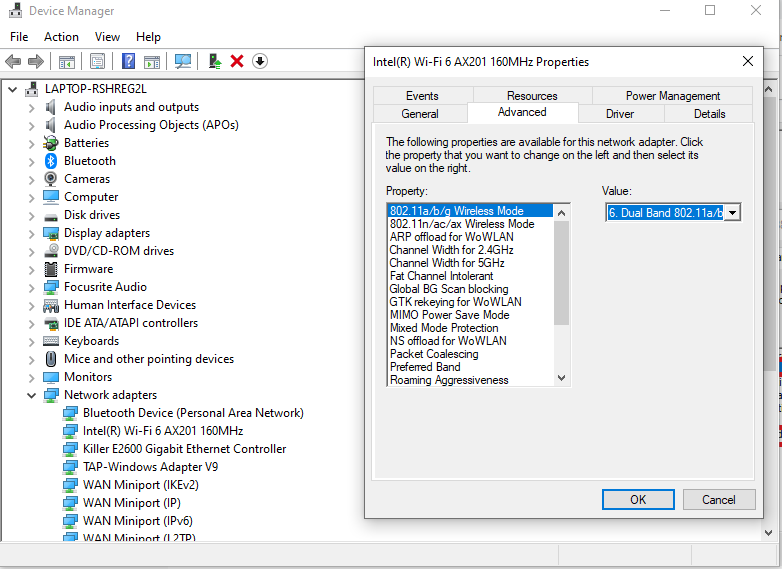Click the red X Uninstall device icon

click(237, 61)
